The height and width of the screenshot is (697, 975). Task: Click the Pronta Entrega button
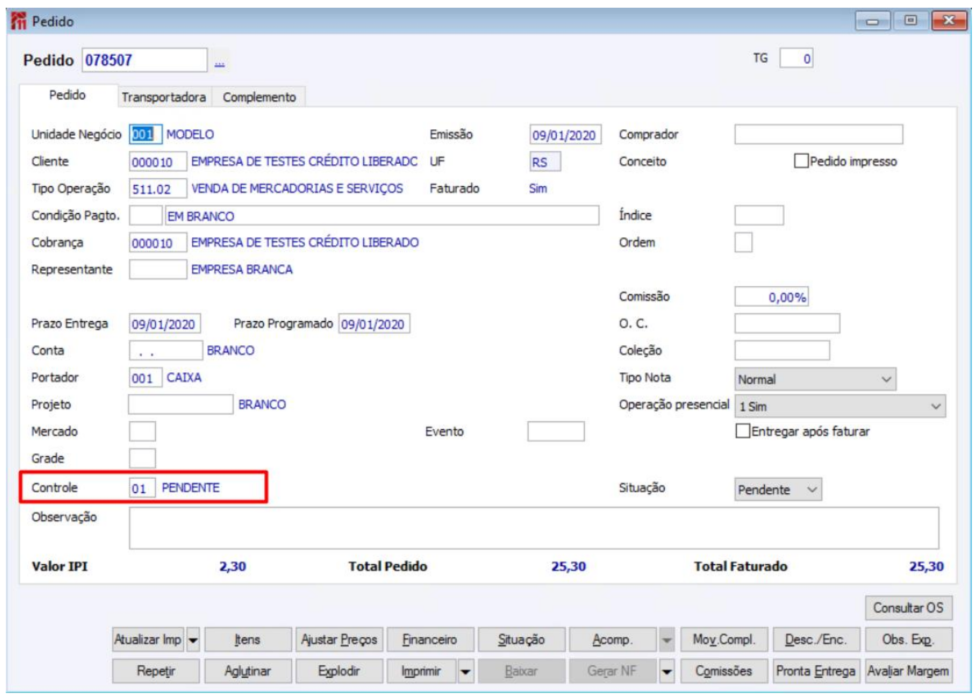coord(815,672)
